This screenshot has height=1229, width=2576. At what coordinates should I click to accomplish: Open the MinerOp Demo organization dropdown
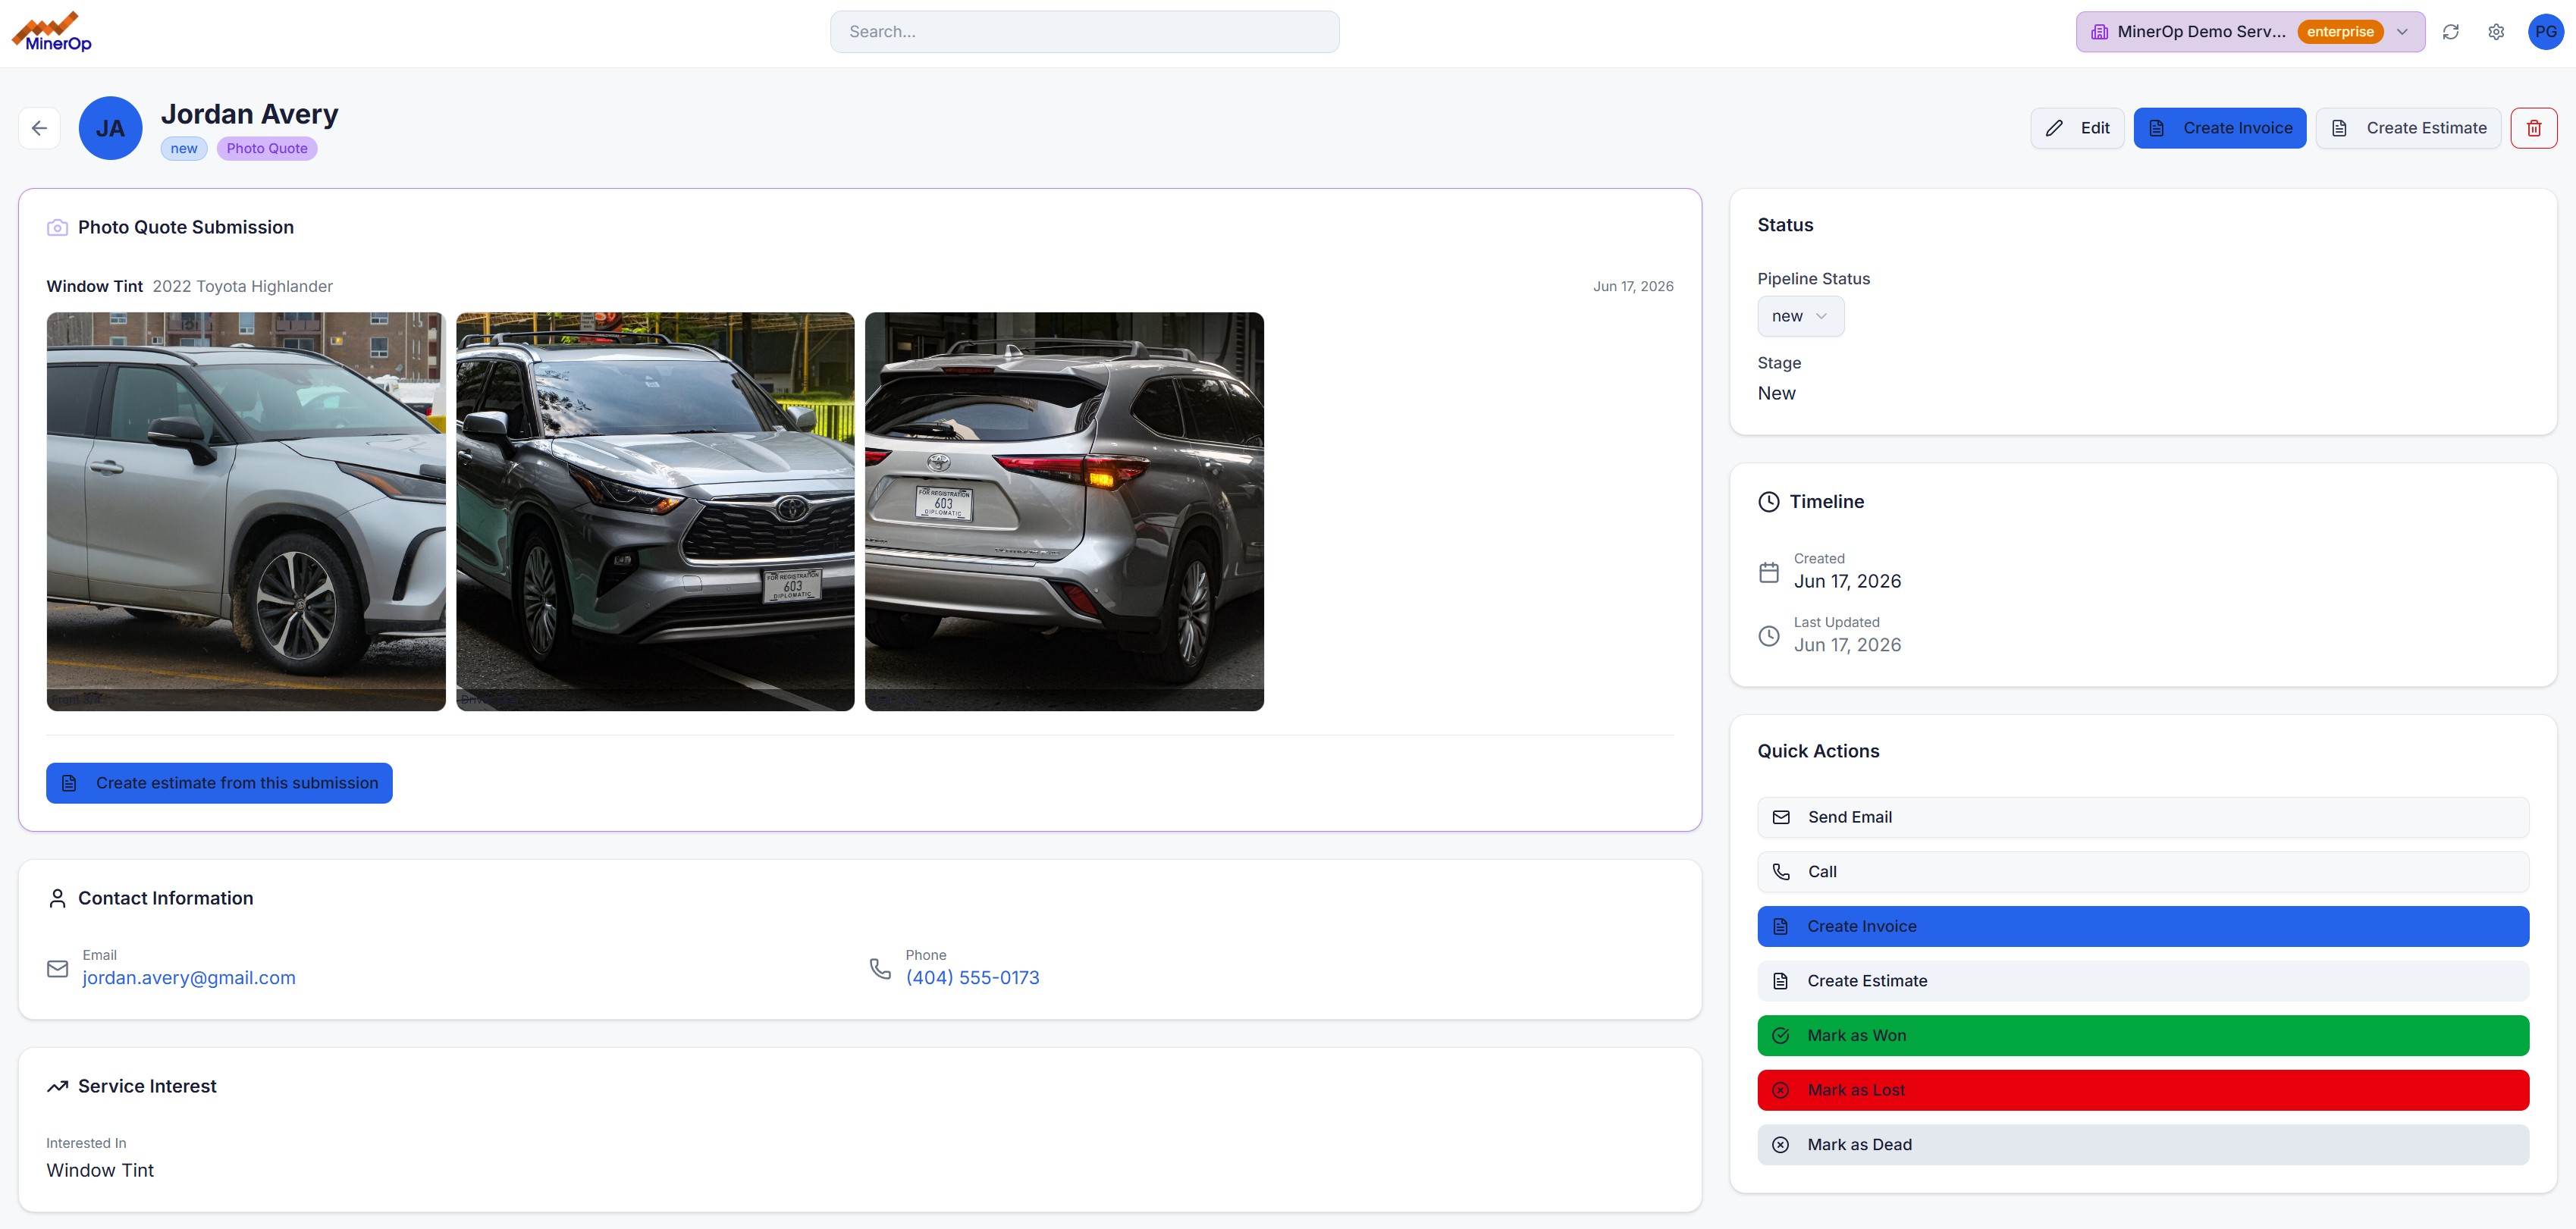2249,32
